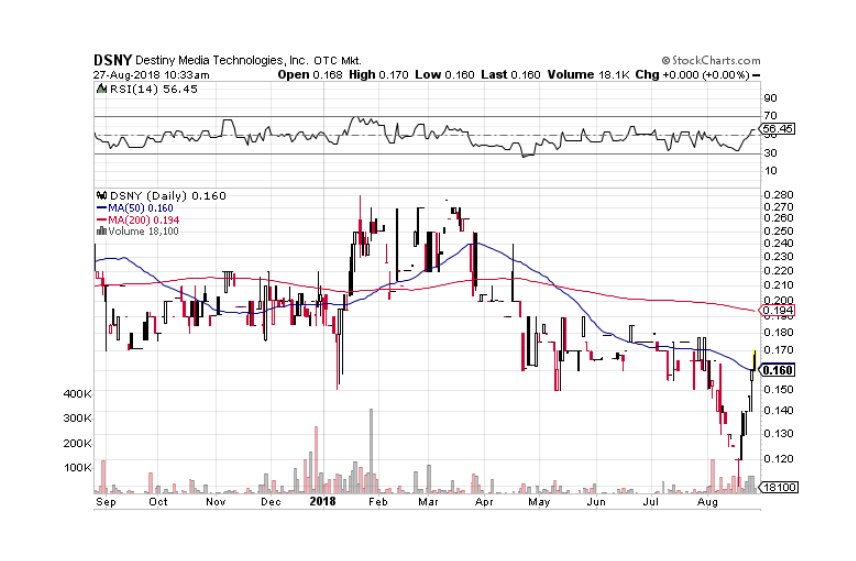Click the Open 0.168 value

[310, 75]
